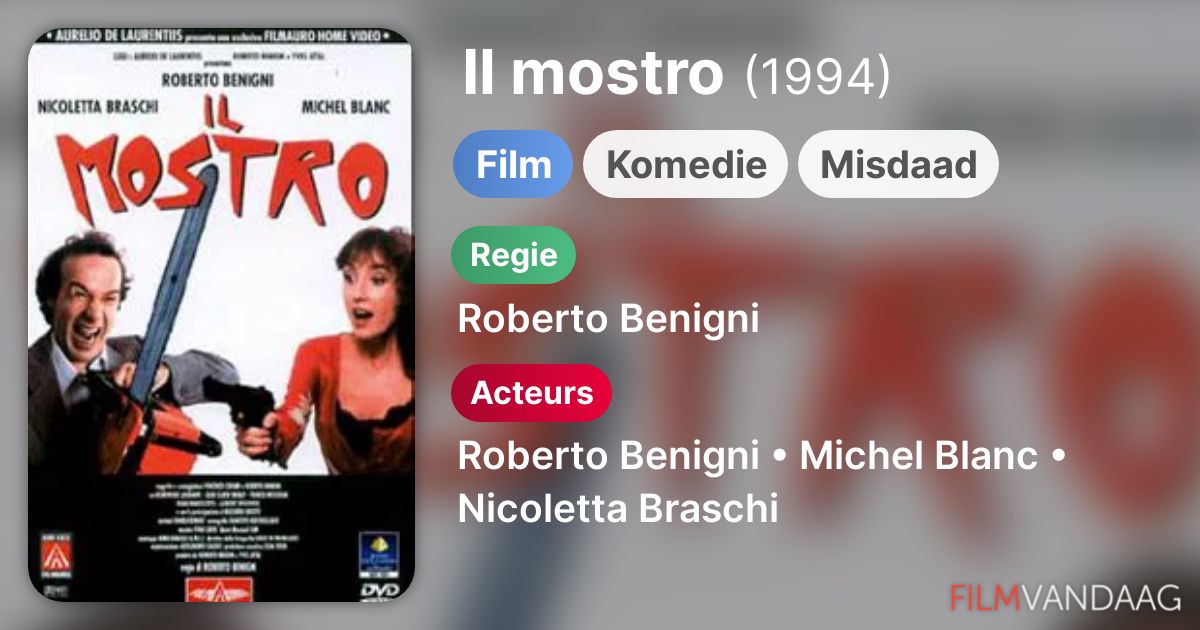The width and height of the screenshot is (1200, 630).
Task: Click the Il mostro DVD cover poster
Action: pos(221,315)
